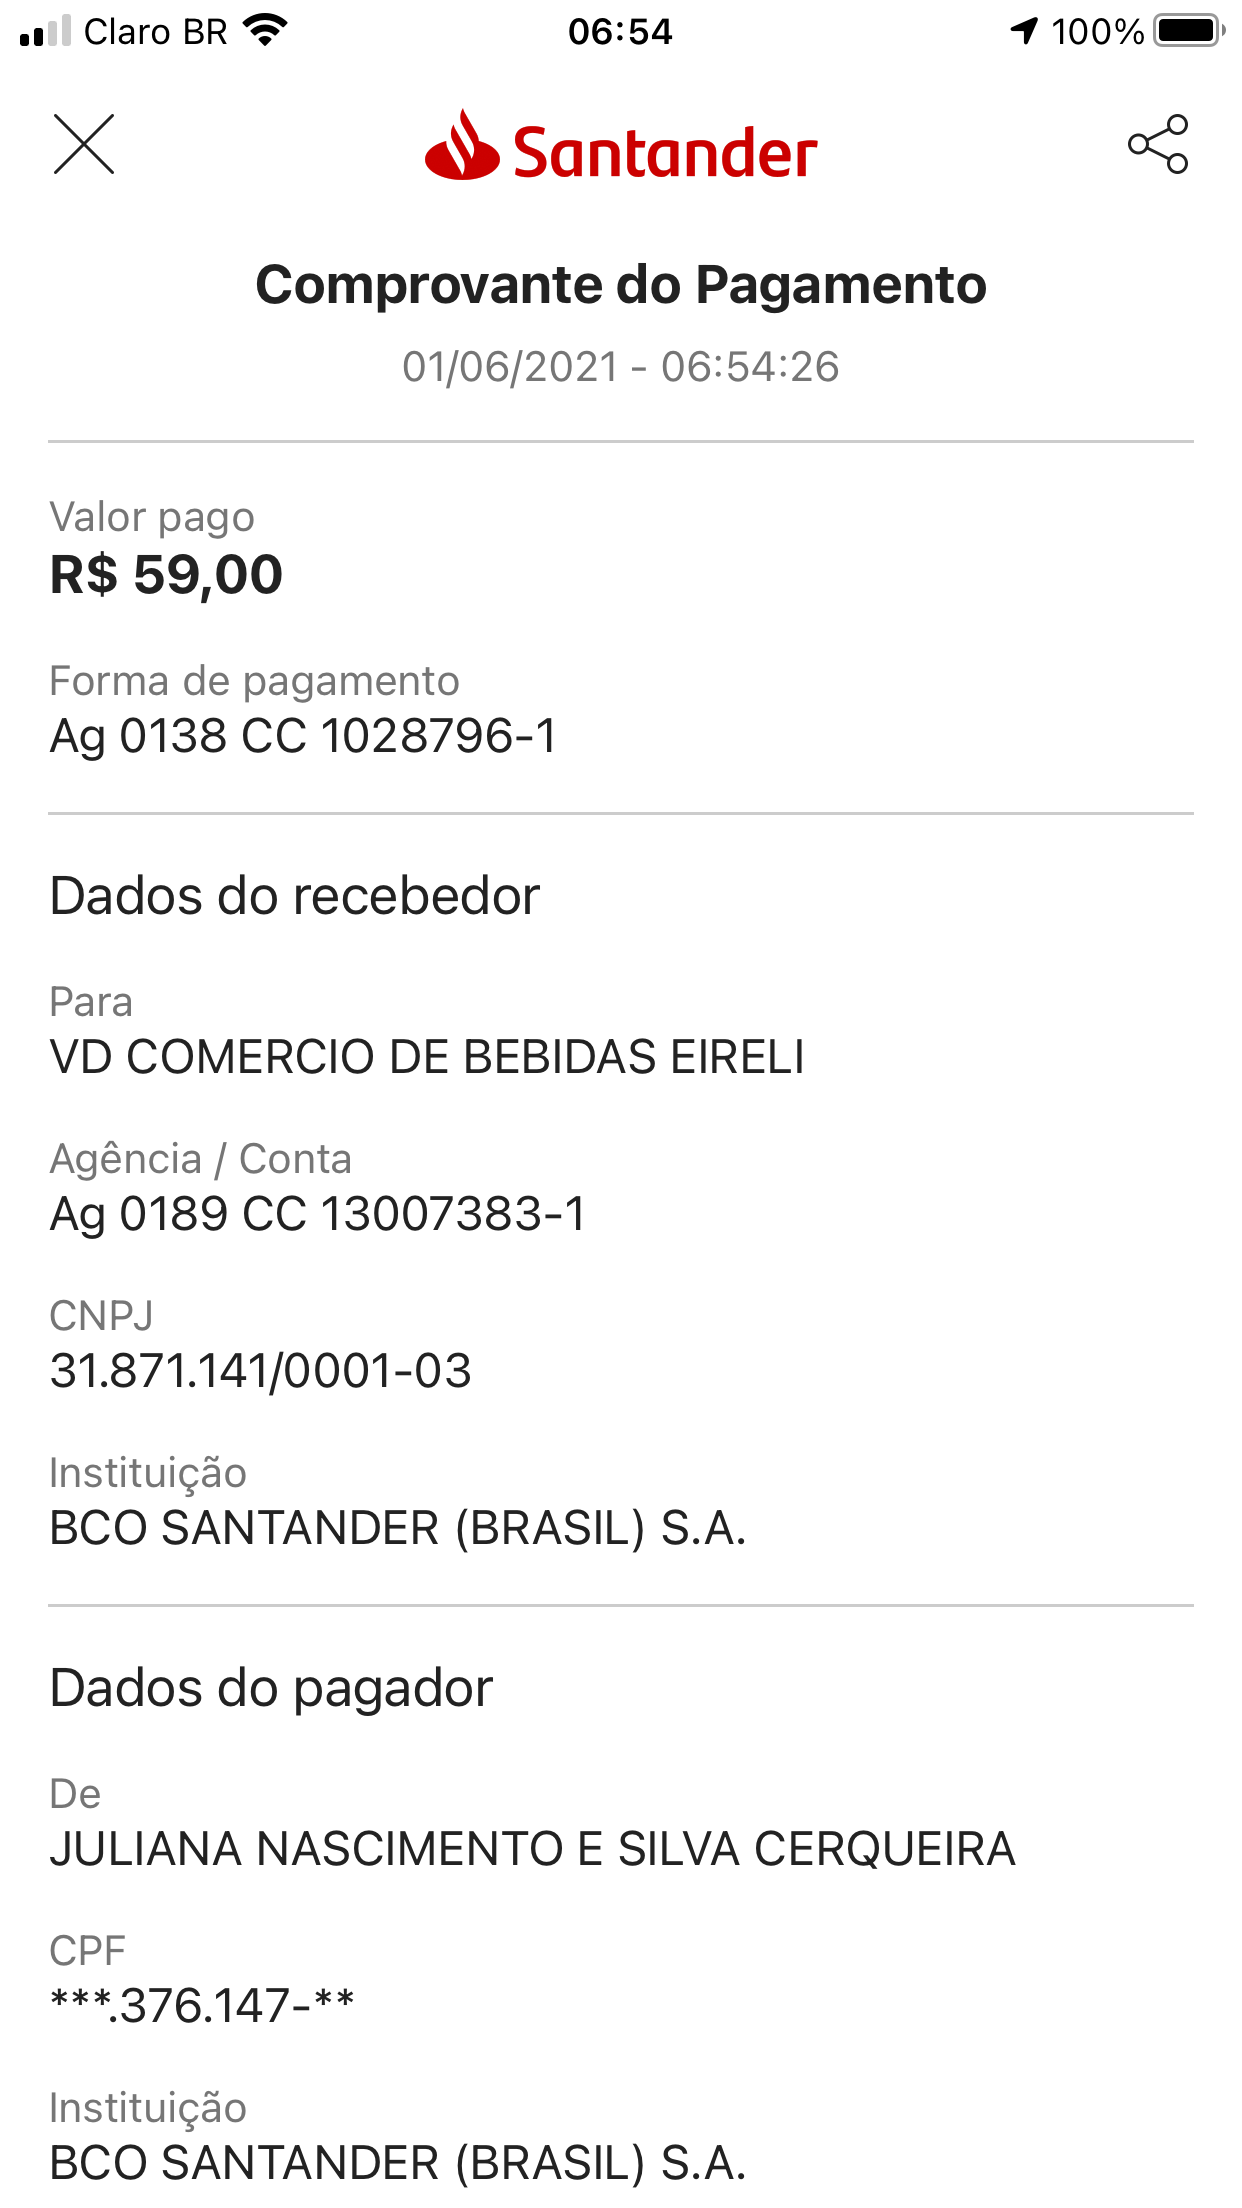Tap payment account Ag 0138 CC 1028796-1

[303, 736]
